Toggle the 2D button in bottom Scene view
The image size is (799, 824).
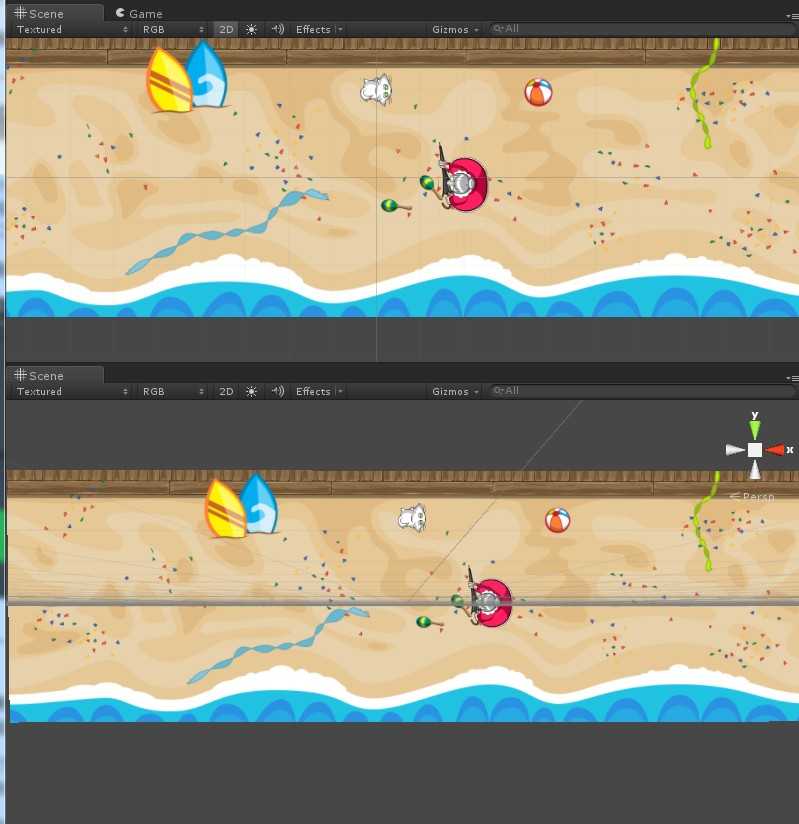click(226, 392)
